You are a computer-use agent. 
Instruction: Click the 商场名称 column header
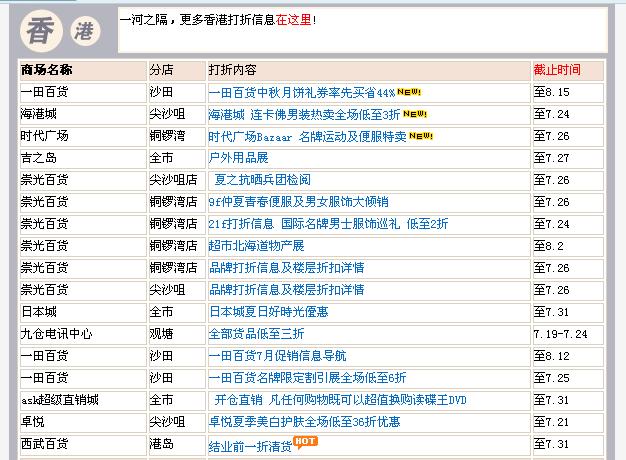tap(83, 70)
